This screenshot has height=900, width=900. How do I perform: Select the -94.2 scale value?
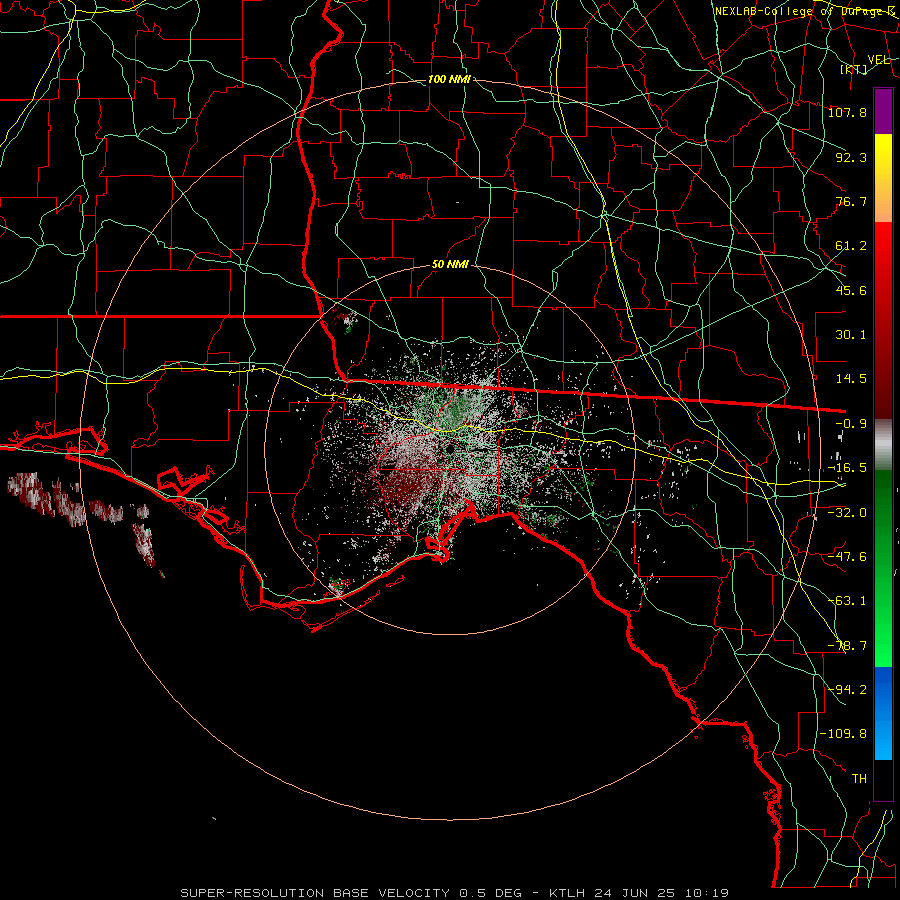click(847, 689)
